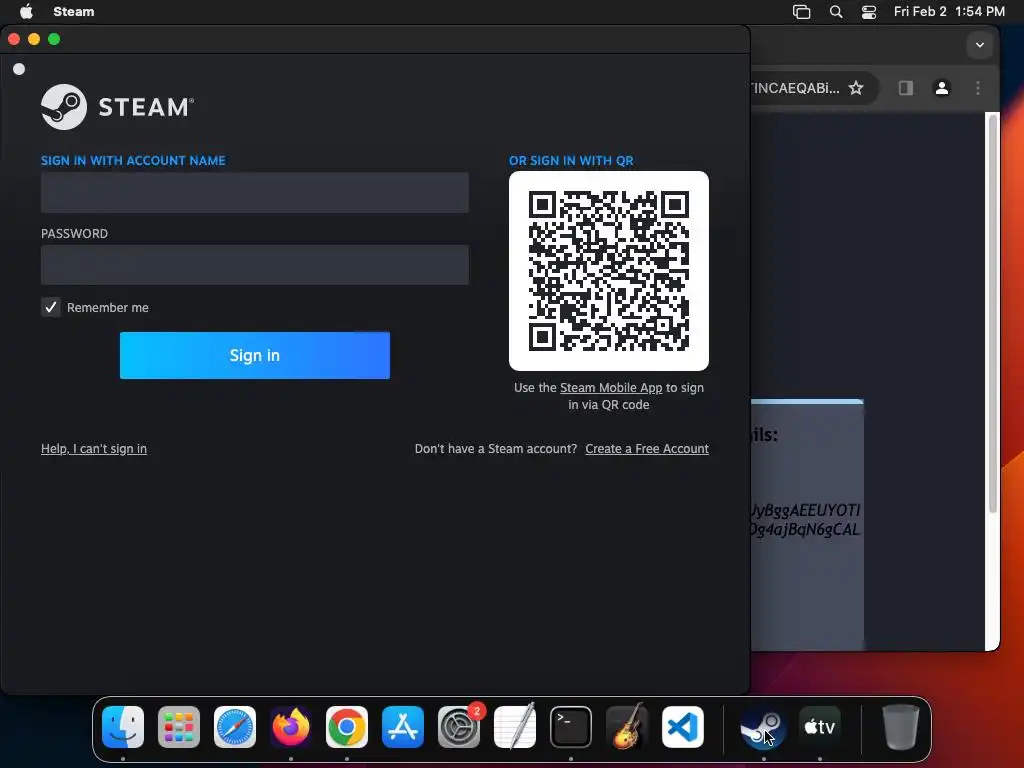Bookmark this page with Chrome's star icon
Image resolution: width=1024 pixels, height=768 pixels.
coord(856,88)
